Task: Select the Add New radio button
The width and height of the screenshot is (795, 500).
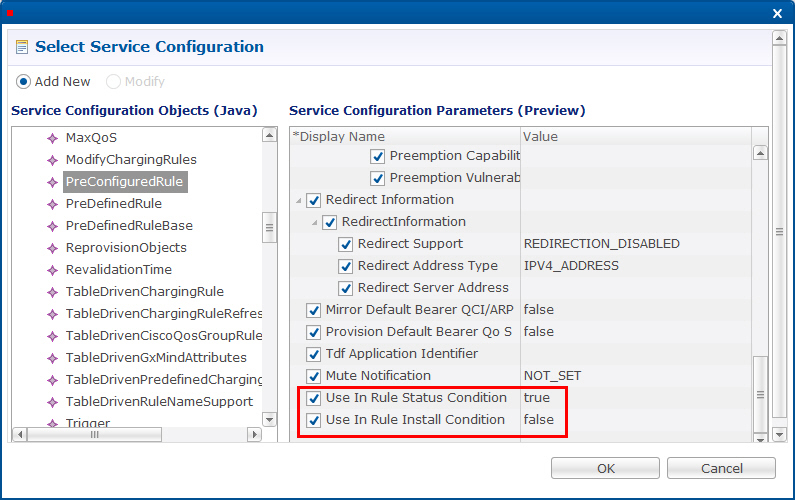Action: click(x=23, y=82)
